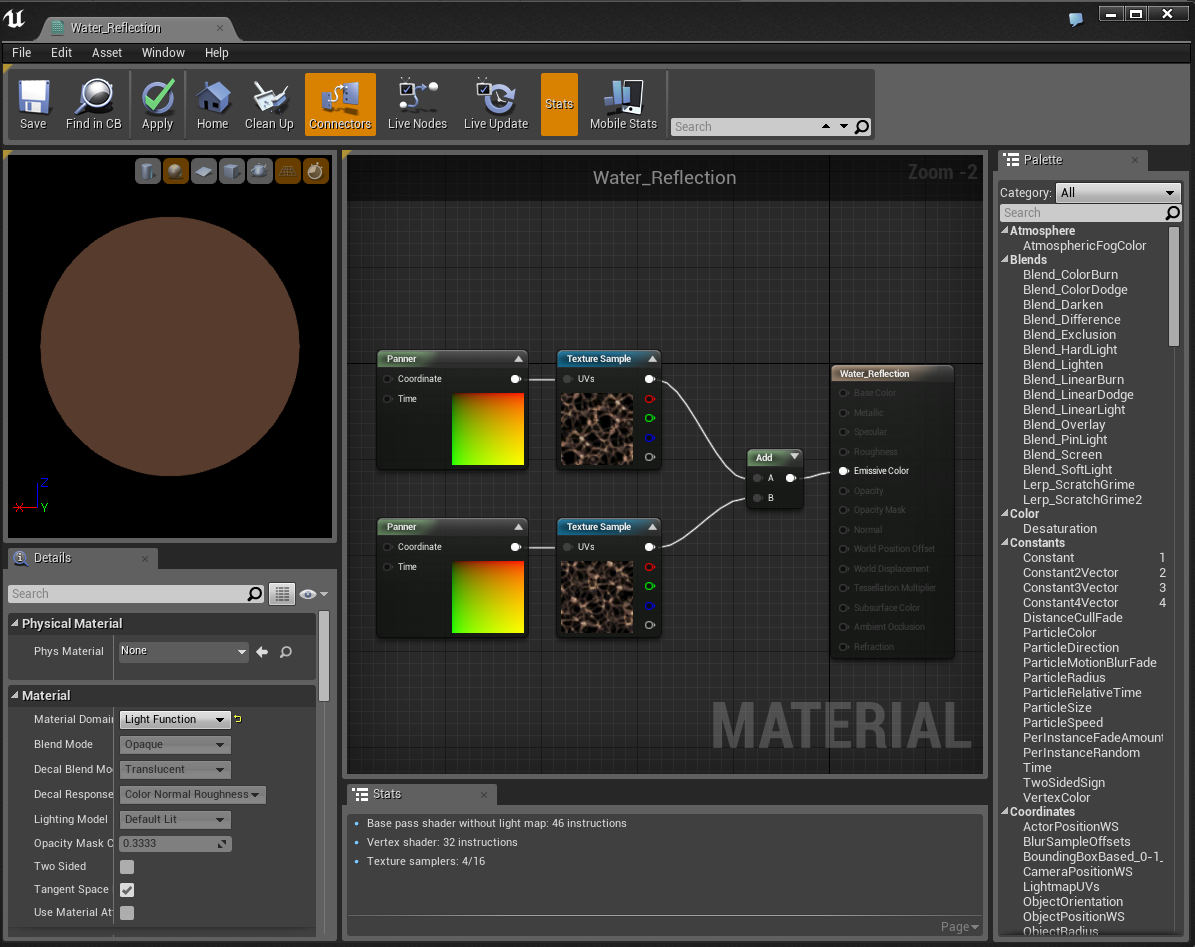
Task: Open the chat bubble icon in title bar
Action: [1075, 19]
